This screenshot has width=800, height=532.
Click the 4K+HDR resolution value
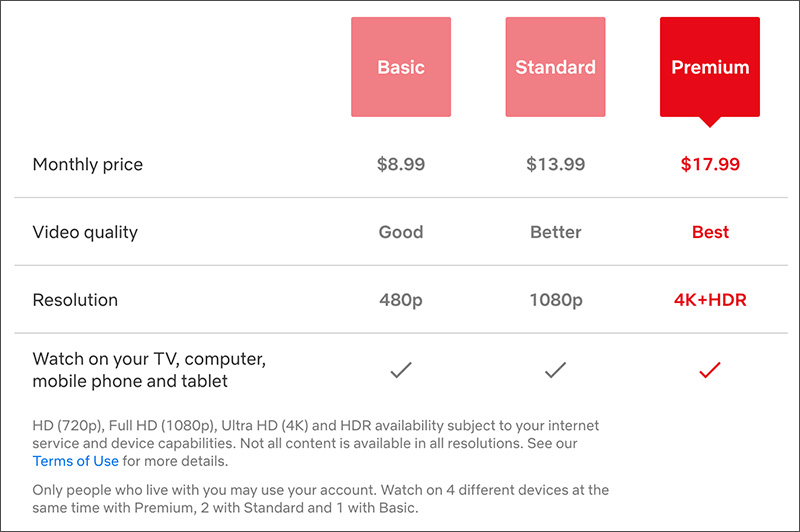(x=710, y=300)
